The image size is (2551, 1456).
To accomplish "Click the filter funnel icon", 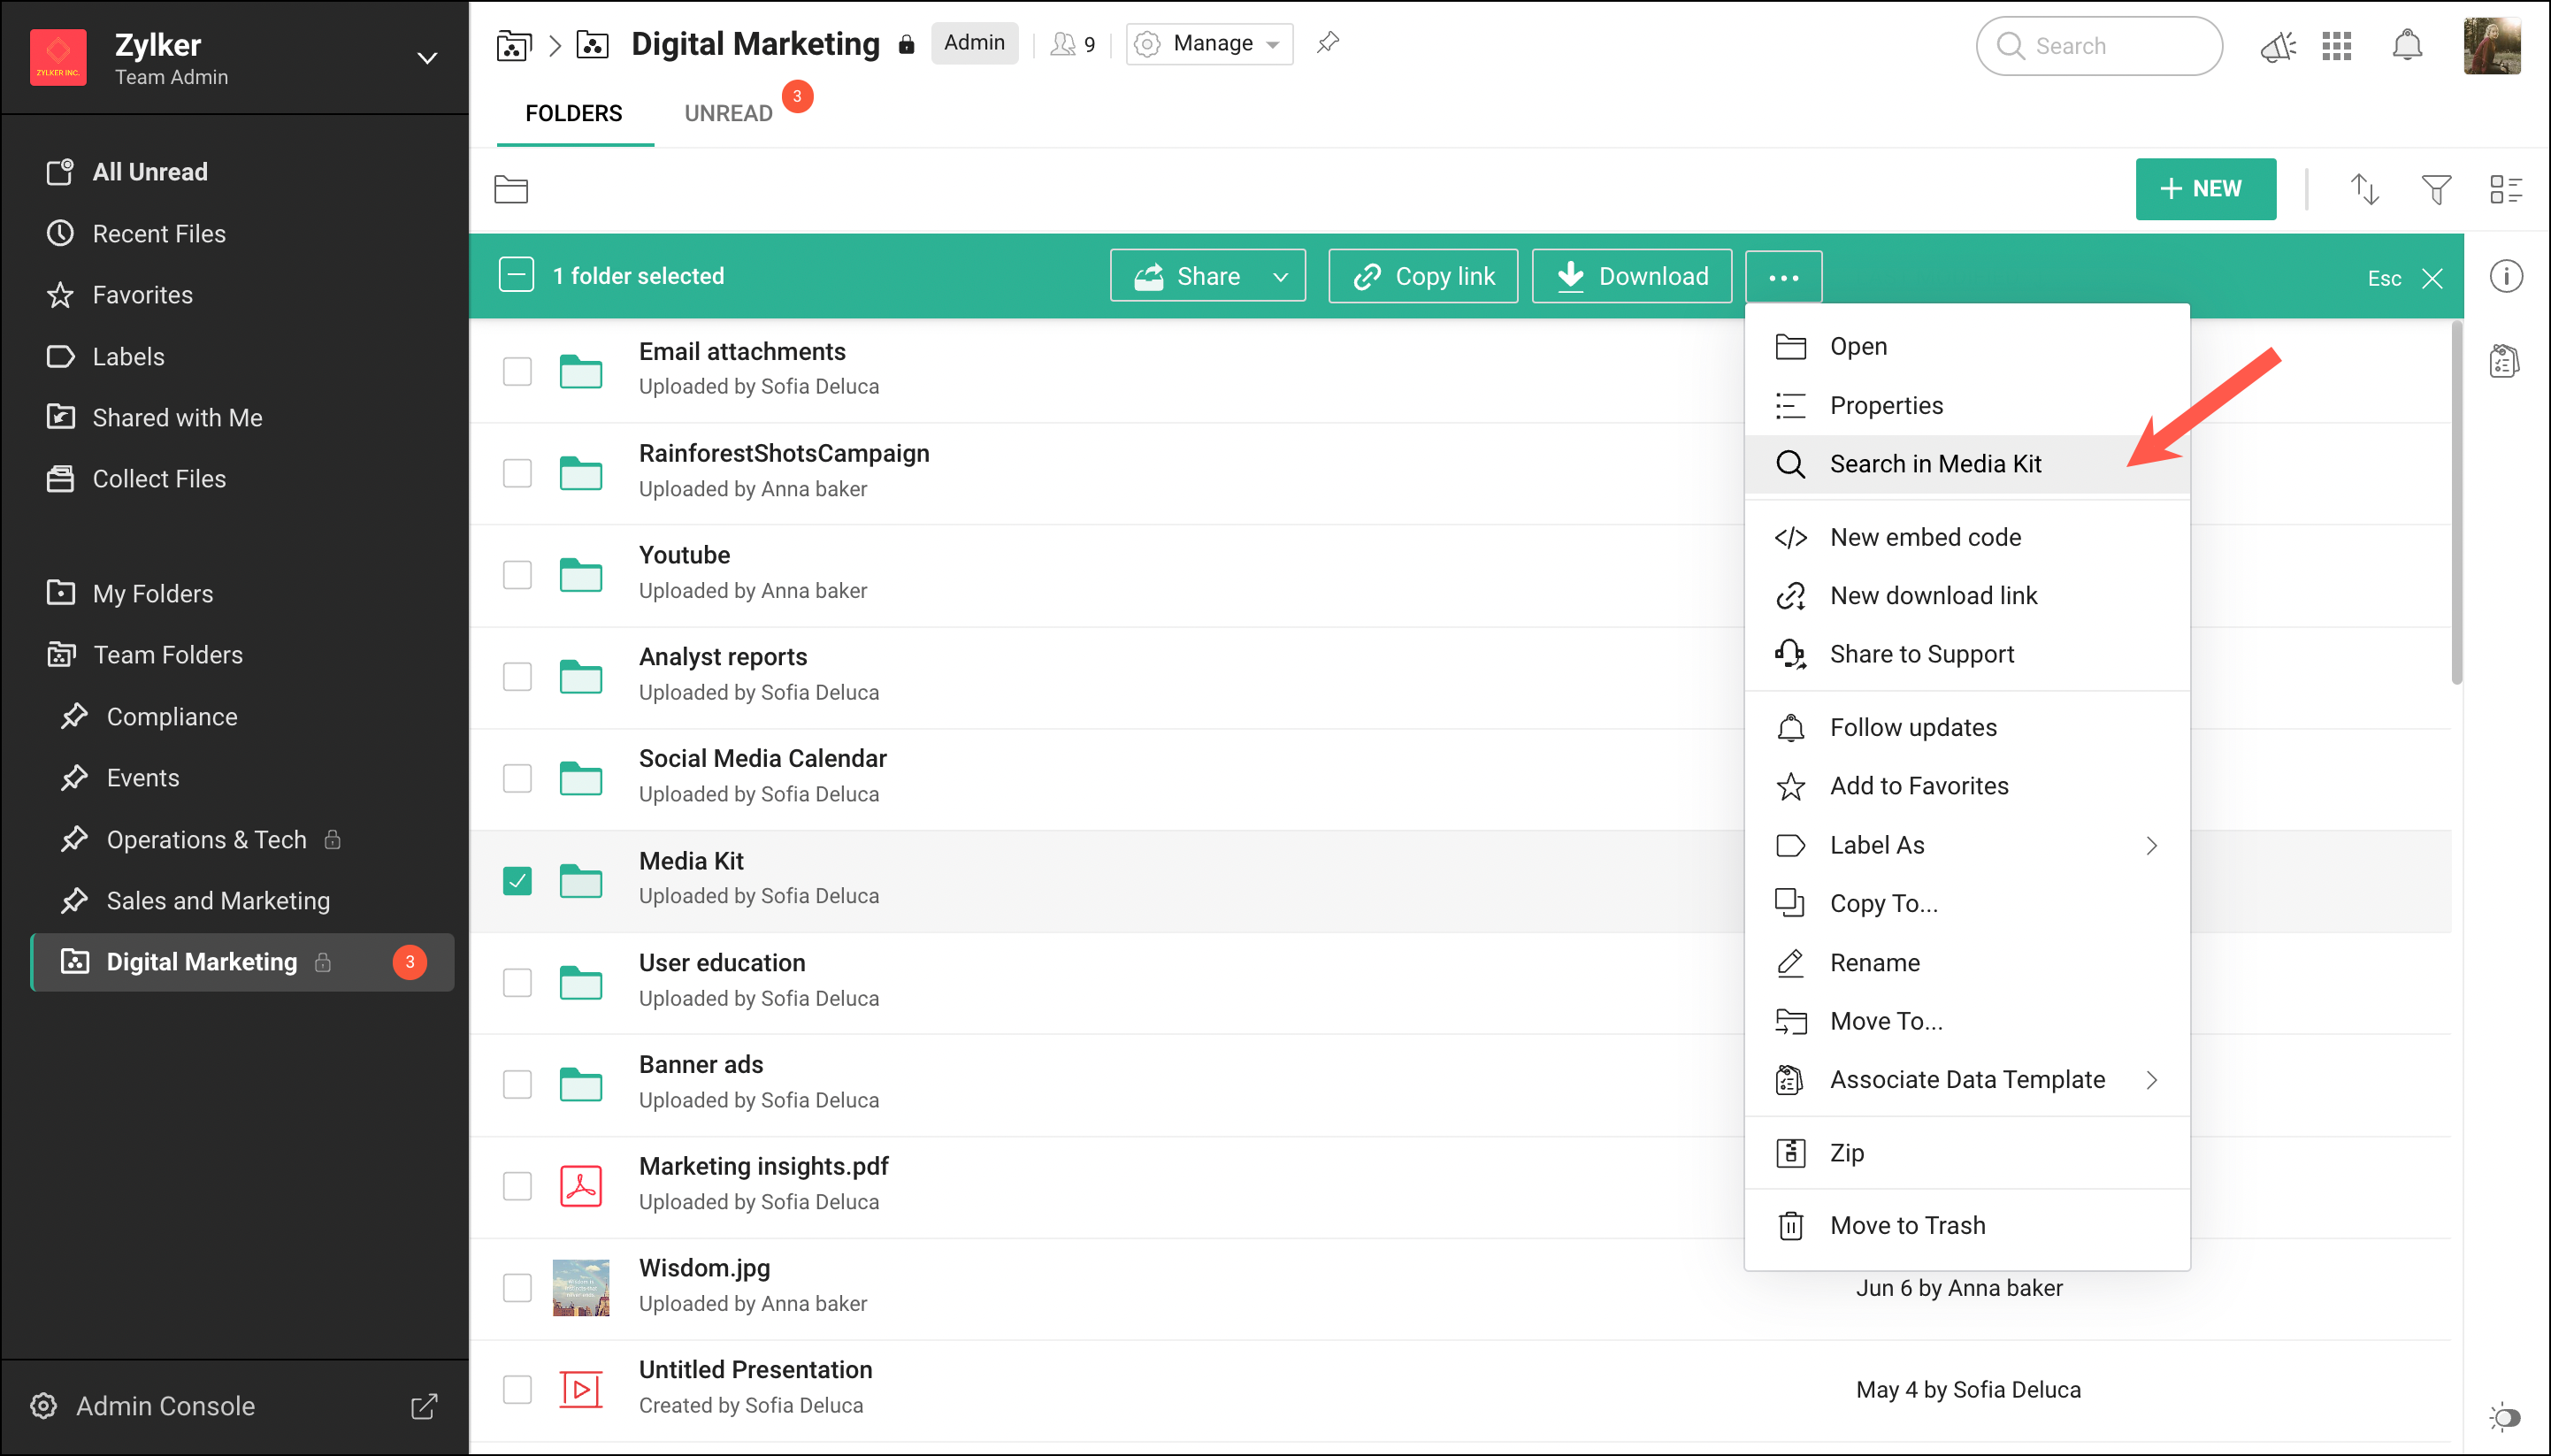I will coord(2436,189).
